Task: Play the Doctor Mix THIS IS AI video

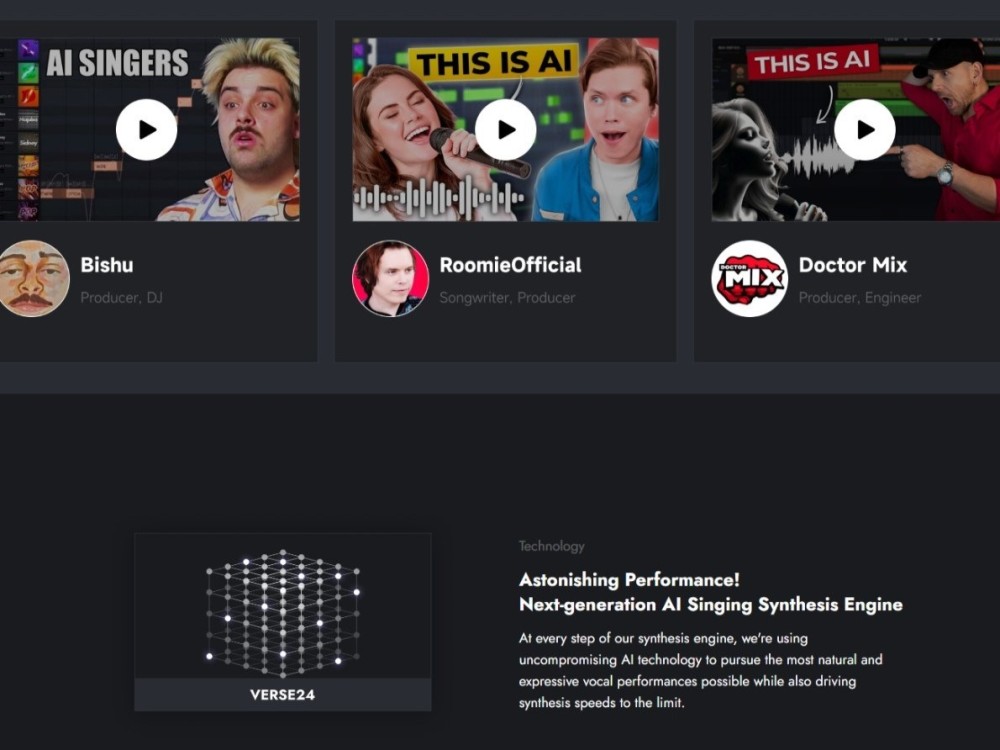Action: coord(864,129)
